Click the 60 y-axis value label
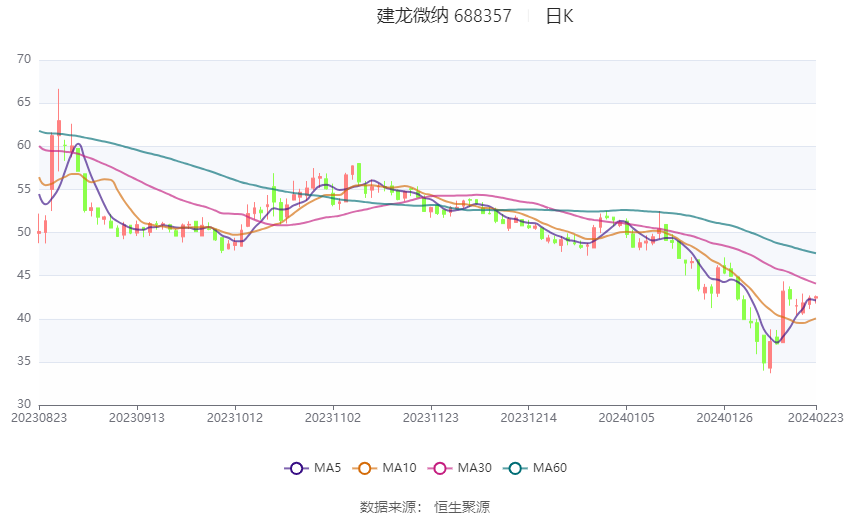 [24, 145]
